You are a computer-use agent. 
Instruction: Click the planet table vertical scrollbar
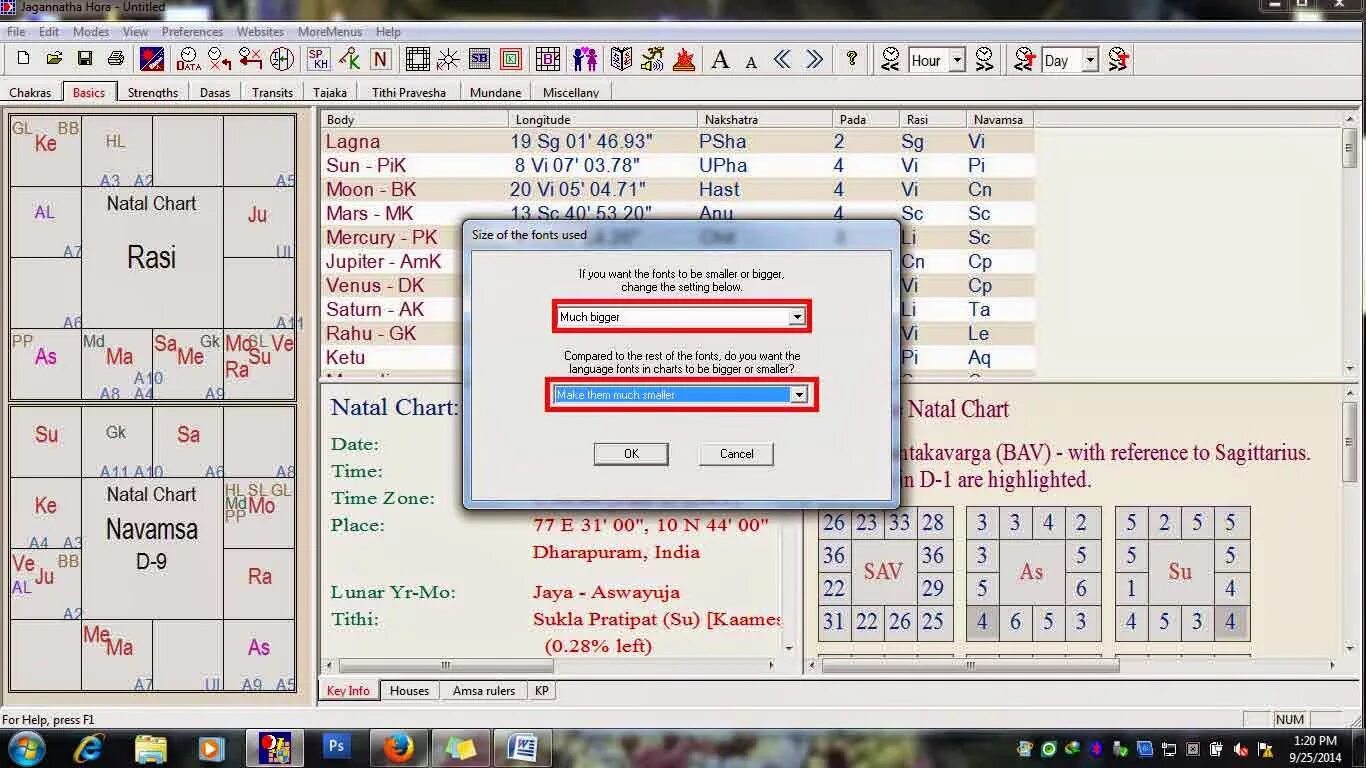pos(1350,245)
